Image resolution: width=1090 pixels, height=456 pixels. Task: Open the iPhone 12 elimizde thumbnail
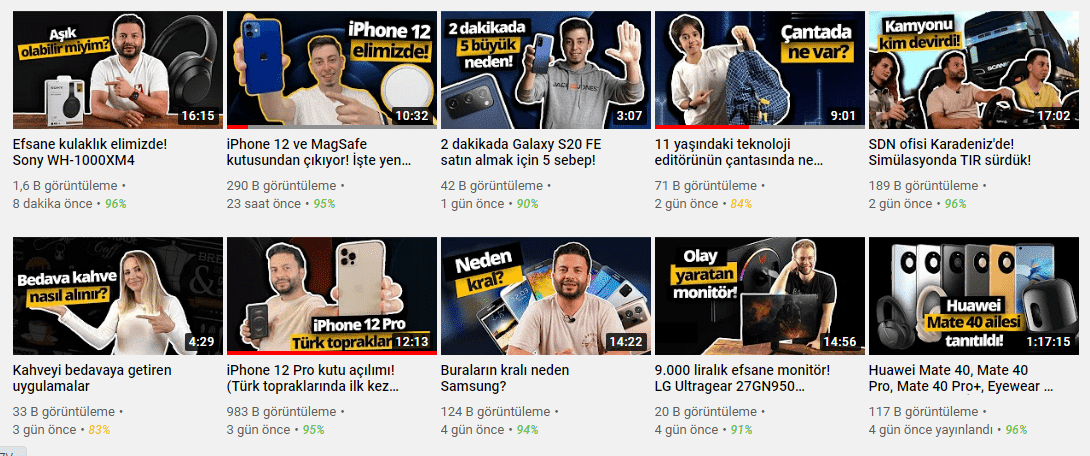[332, 70]
